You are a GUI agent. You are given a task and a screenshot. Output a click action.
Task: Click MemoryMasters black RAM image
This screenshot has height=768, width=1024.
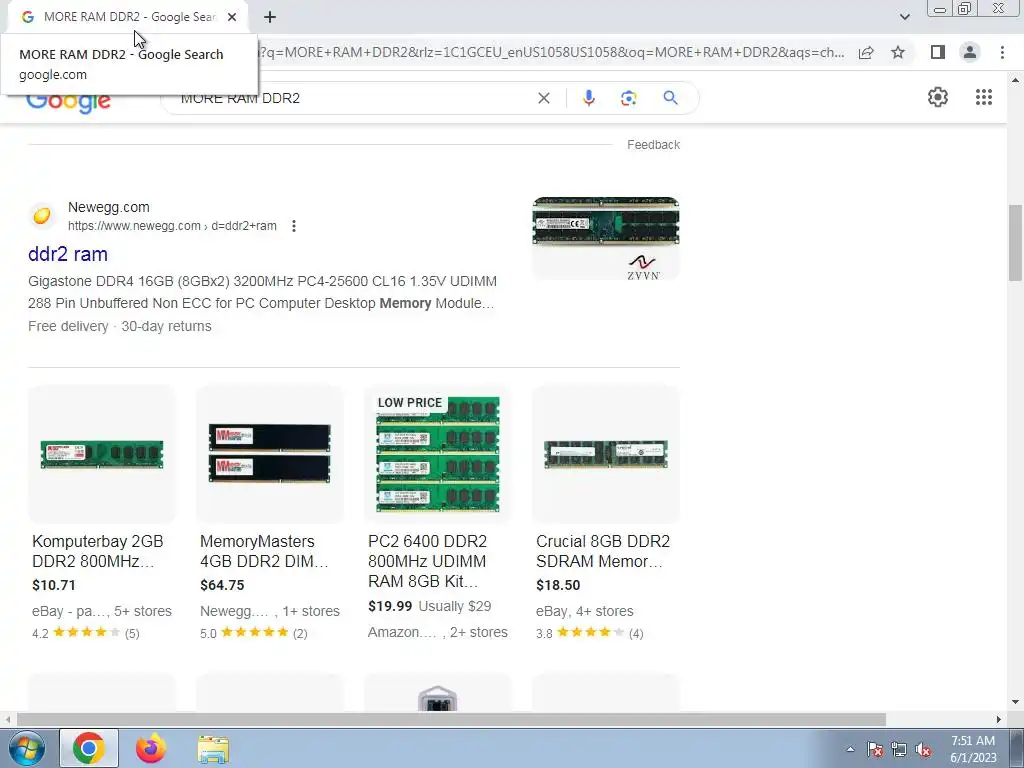click(270, 455)
